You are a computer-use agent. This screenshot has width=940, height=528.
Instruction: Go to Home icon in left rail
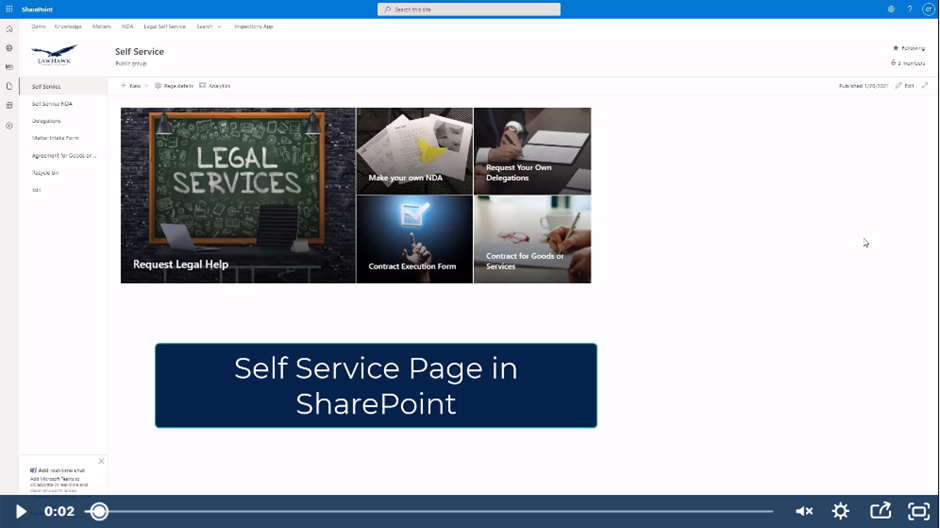click(9, 29)
